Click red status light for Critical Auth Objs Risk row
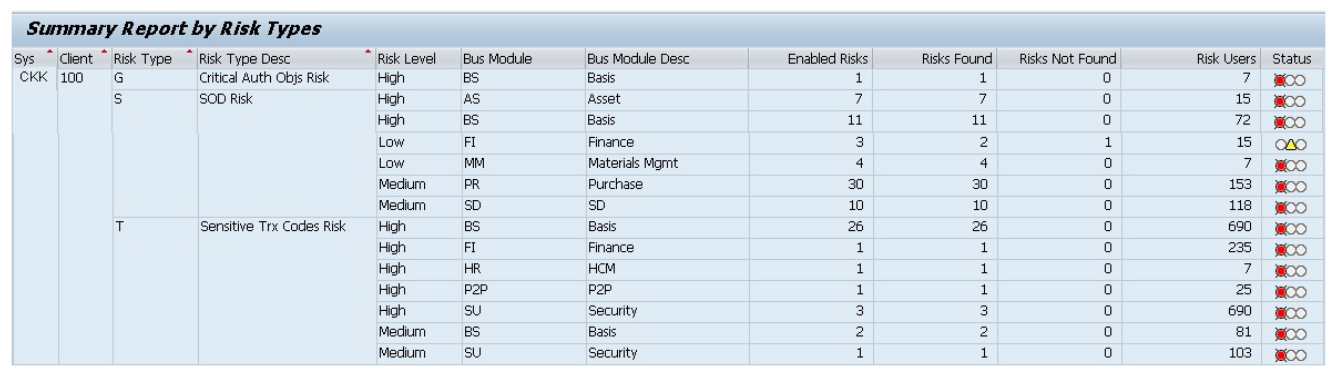 (1289, 79)
